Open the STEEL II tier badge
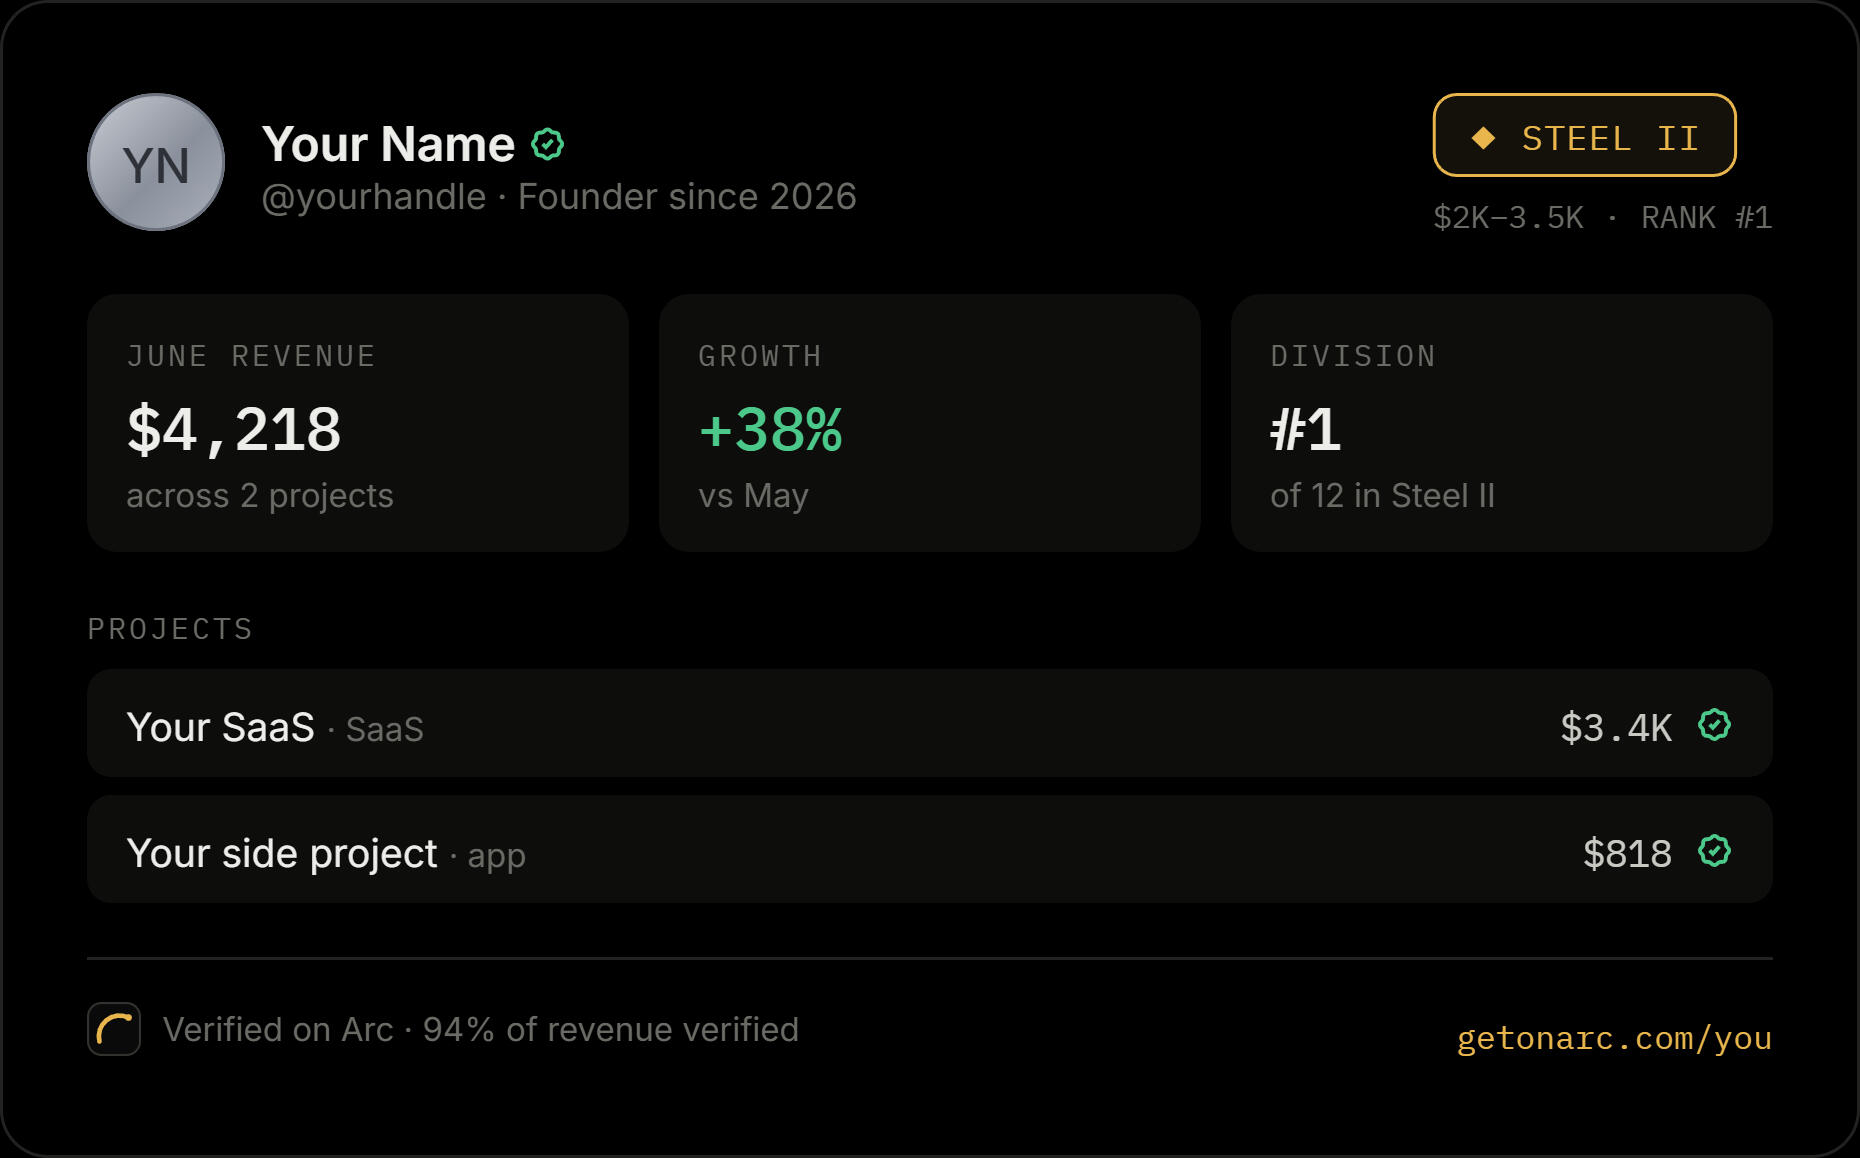 point(1584,135)
